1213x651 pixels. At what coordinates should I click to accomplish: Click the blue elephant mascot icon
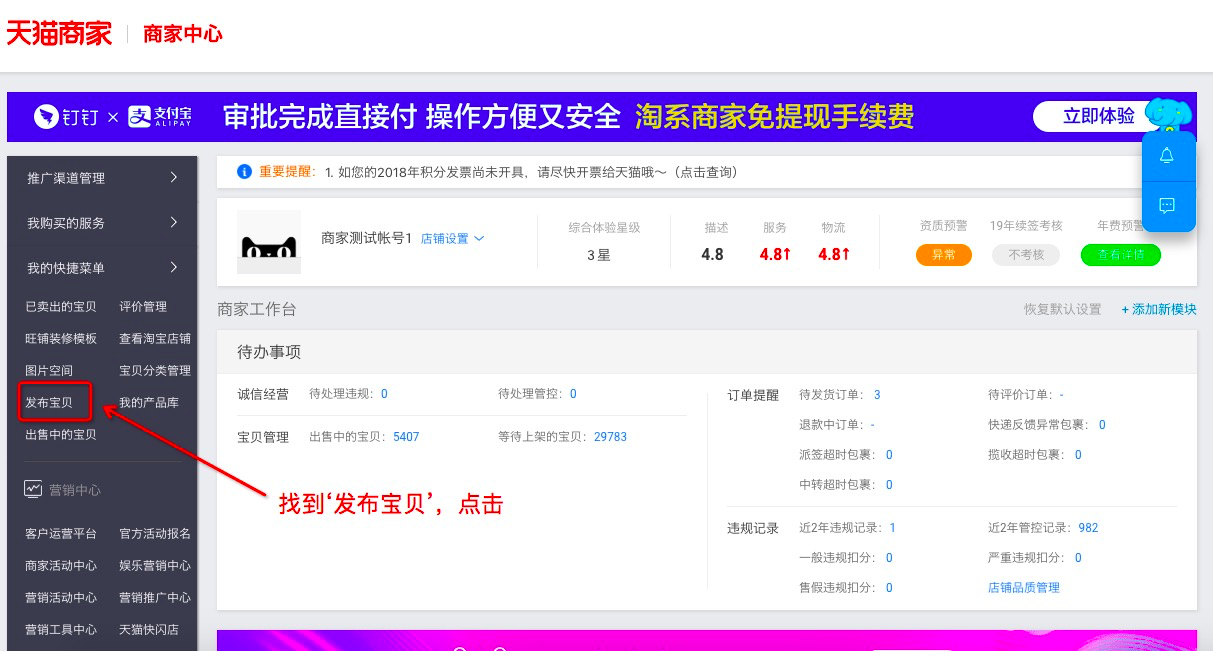1170,115
